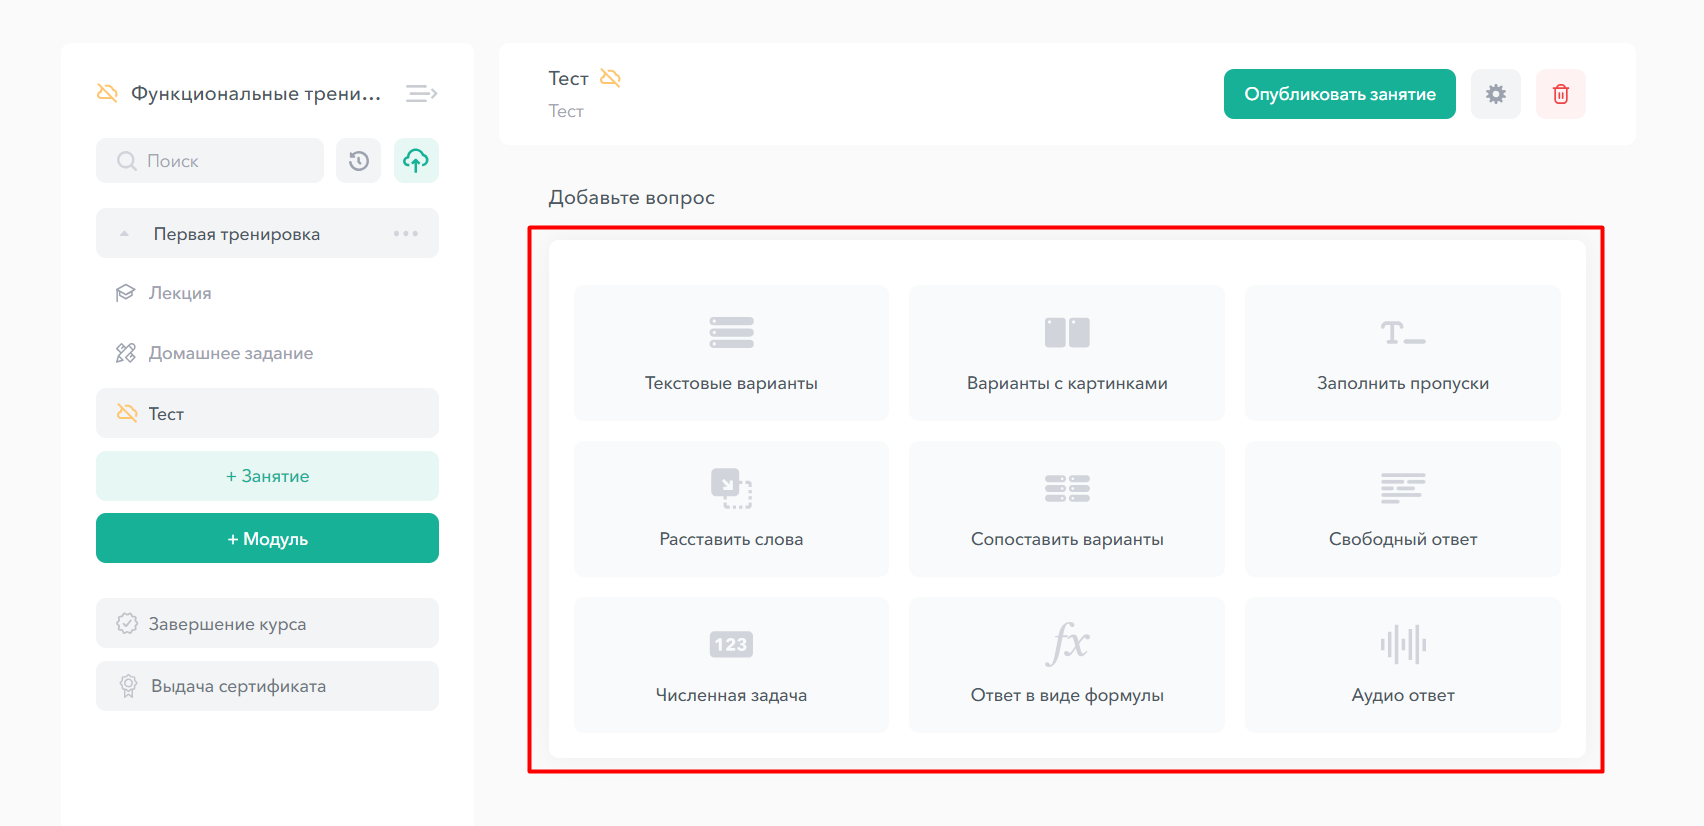The image size is (1704, 826).
Task: Click the Лекция graduation cap icon
Action: tap(125, 293)
